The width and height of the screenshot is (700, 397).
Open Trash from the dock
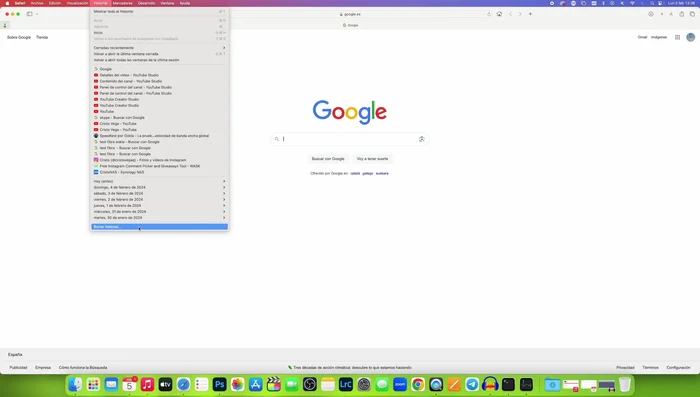[x=625, y=384]
